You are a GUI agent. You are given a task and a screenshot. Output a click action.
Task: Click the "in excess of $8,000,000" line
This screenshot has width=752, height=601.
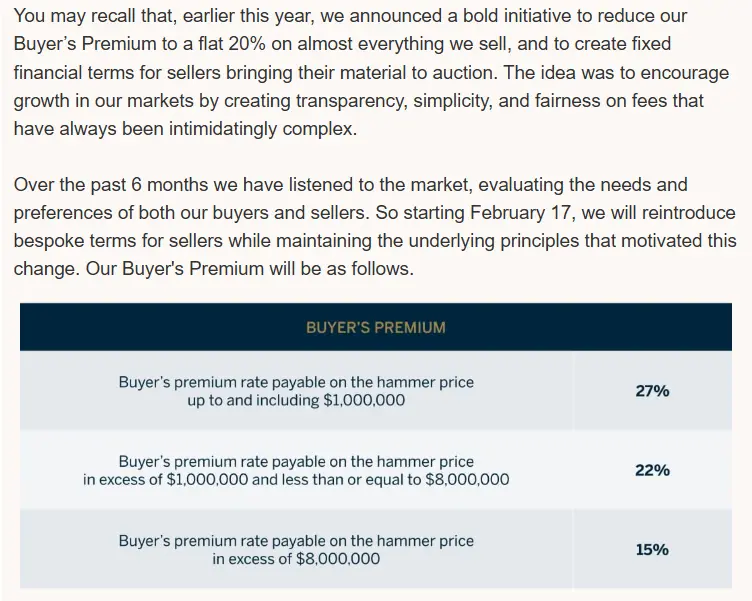click(x=296, y=559)
